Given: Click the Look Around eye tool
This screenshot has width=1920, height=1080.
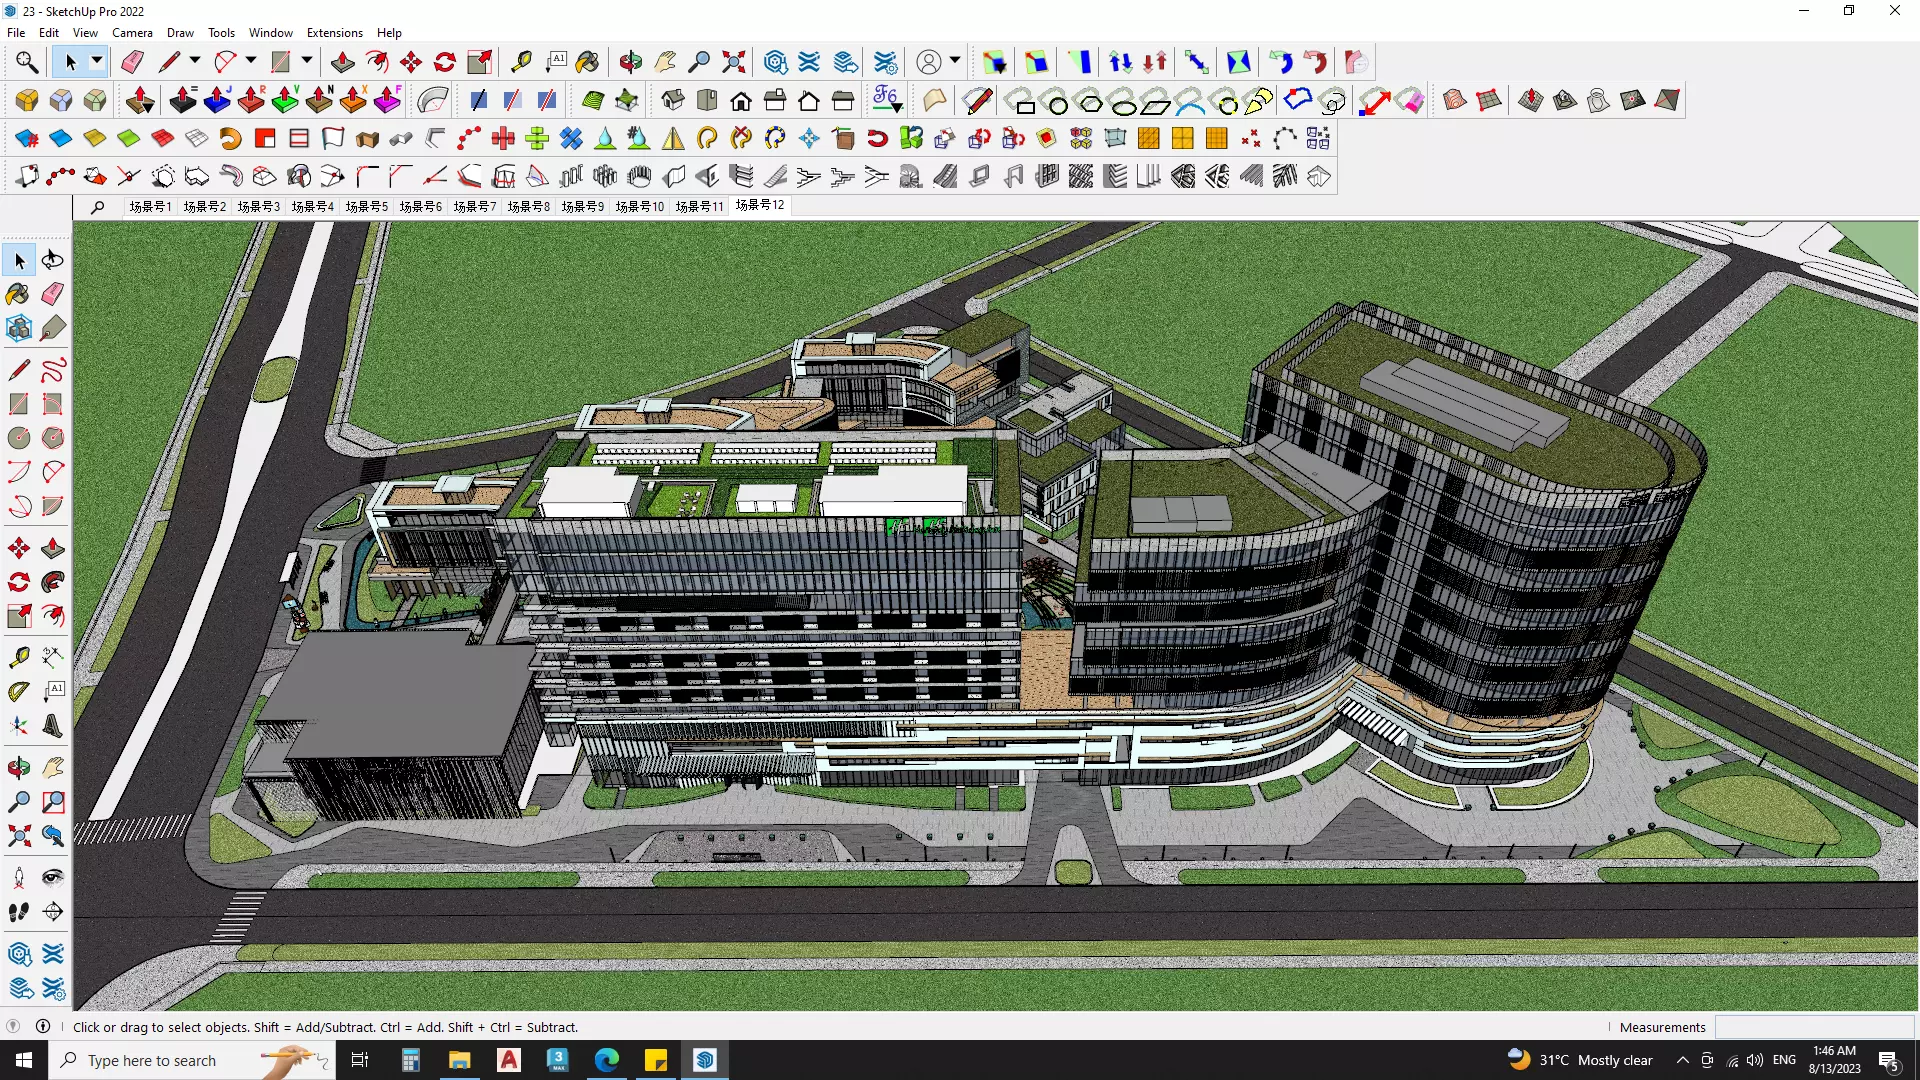Looking at the screenshot, I should (x=53, y=878).
